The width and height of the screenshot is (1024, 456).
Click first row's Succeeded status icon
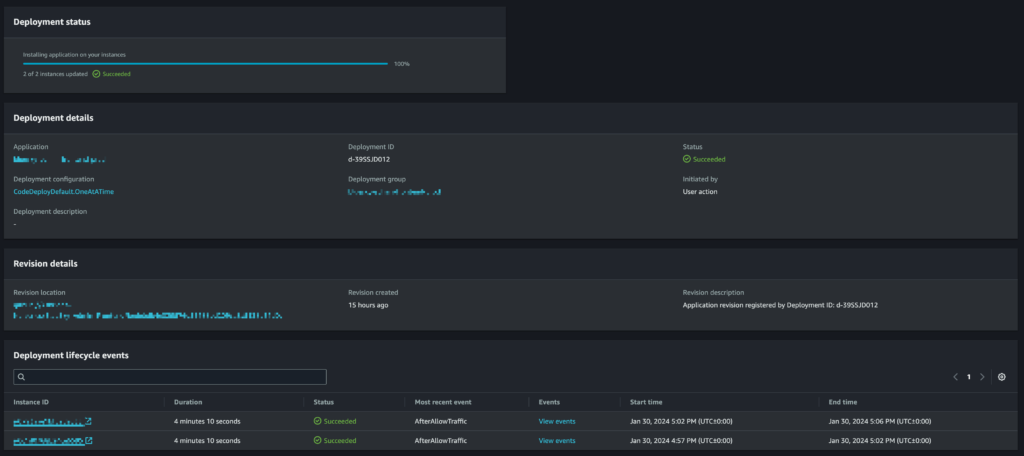(317, 421)
